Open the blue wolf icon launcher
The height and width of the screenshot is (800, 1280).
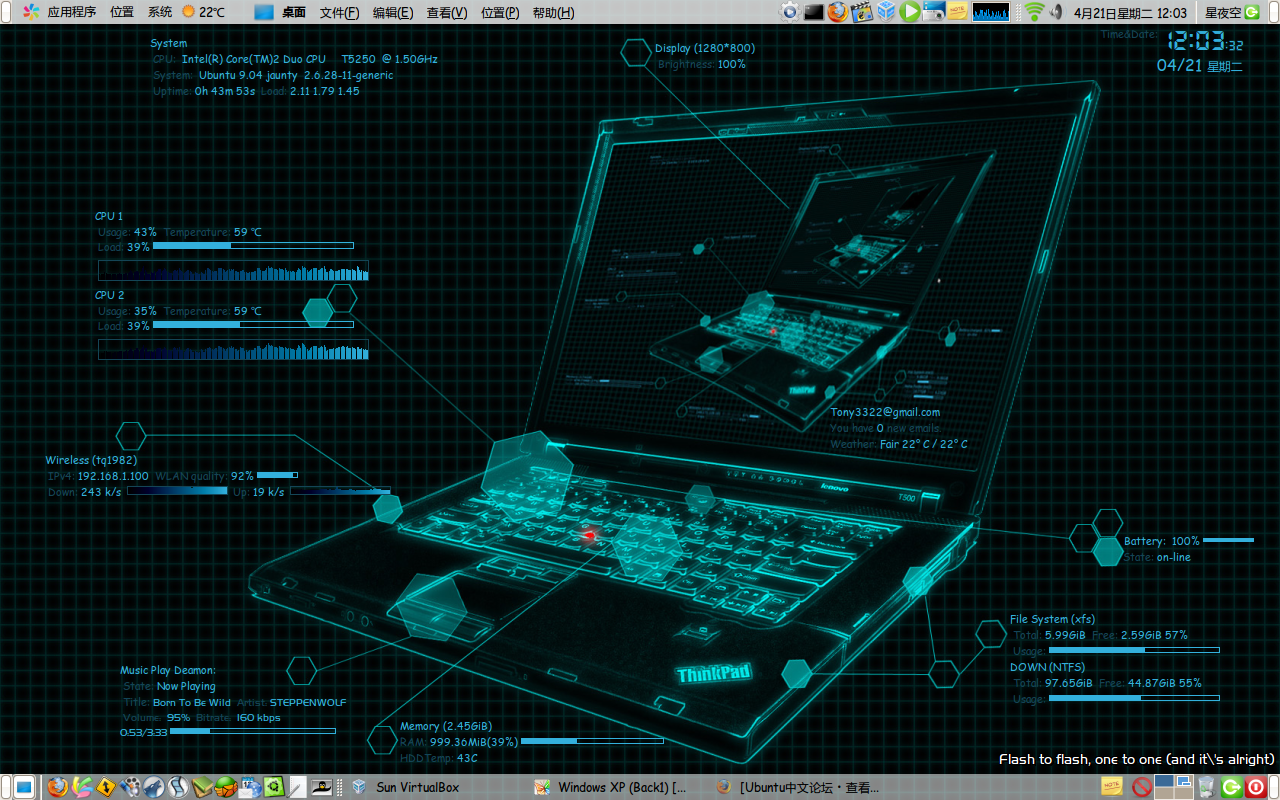(x=154, y=787)
